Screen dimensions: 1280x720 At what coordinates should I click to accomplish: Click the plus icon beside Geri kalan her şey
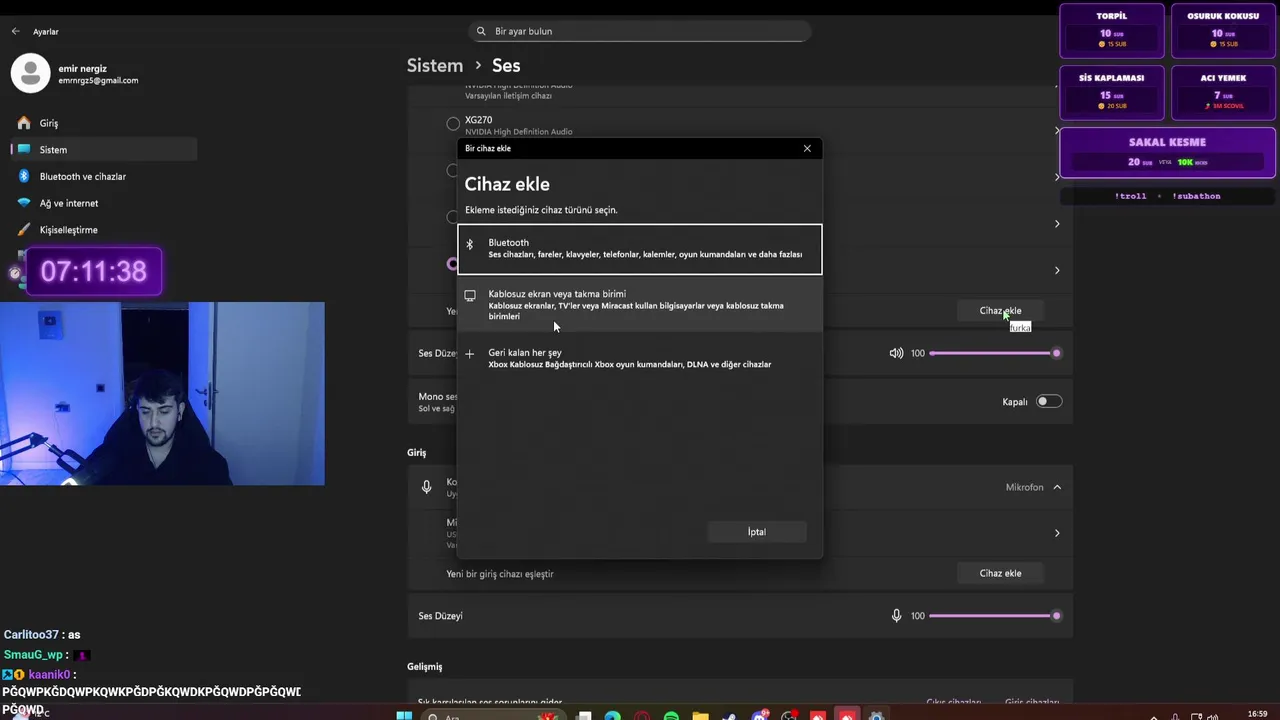click(470, 354)
